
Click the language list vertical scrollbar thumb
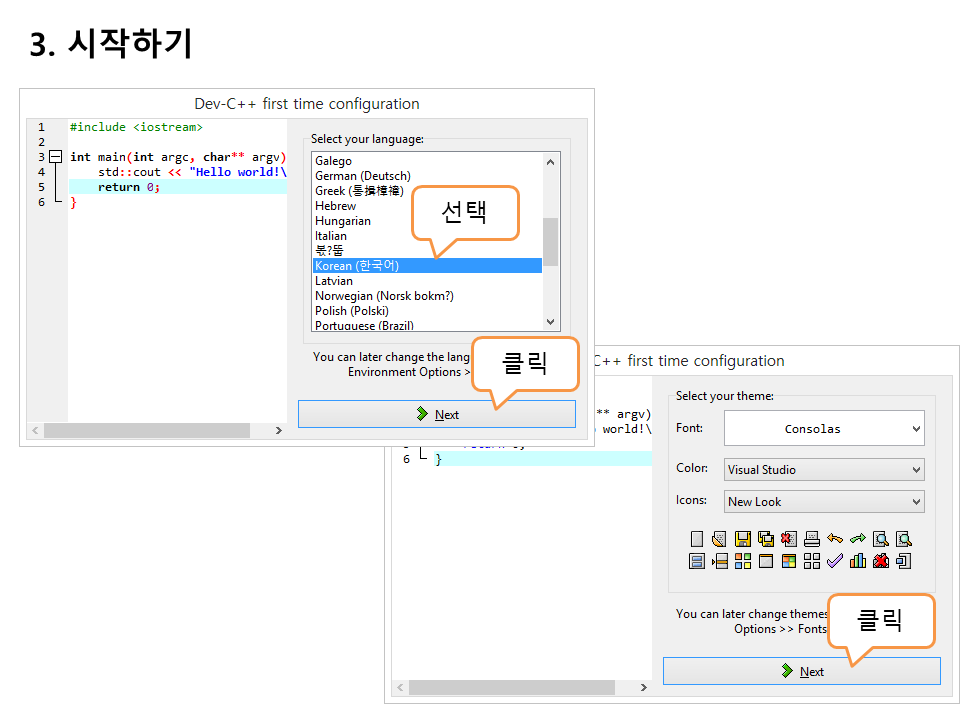pyautogui.click(x=550, y=242)
